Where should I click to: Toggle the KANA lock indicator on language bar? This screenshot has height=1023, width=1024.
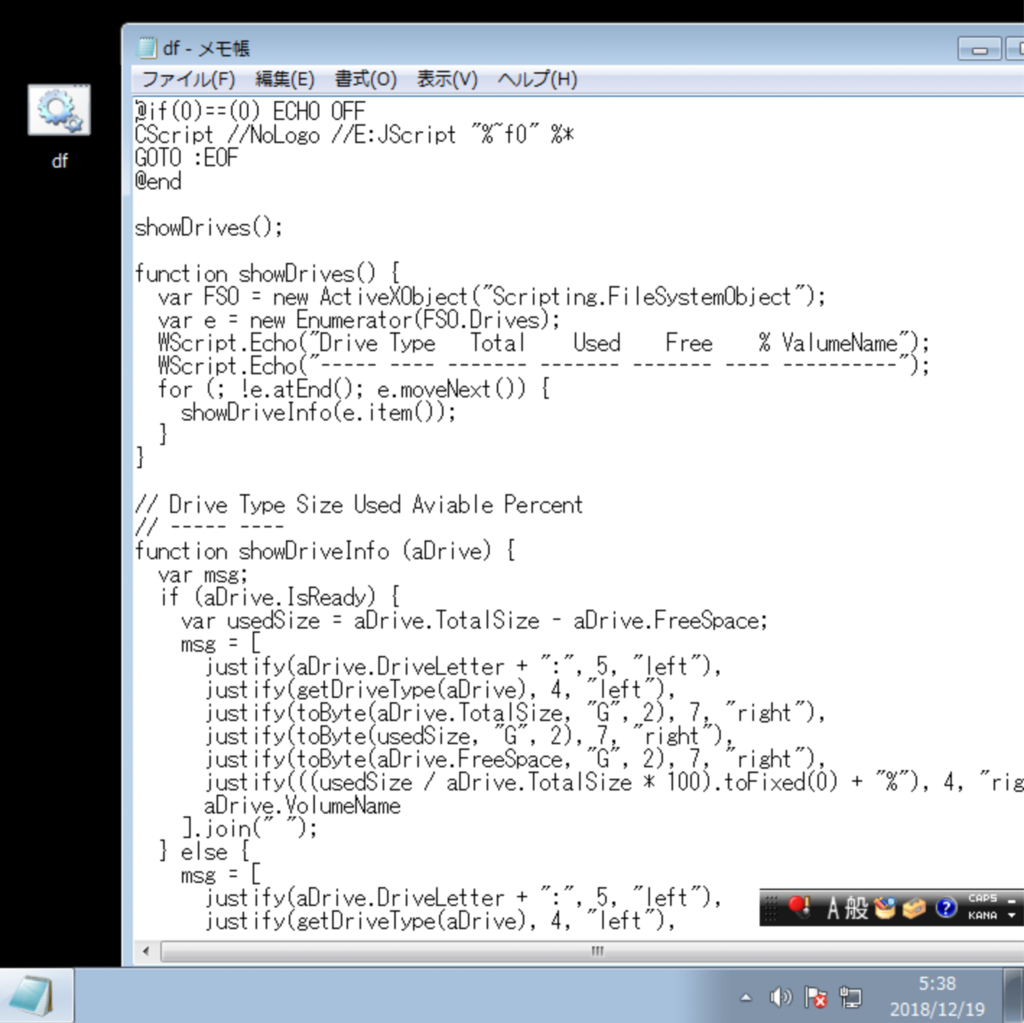point(982,915)
